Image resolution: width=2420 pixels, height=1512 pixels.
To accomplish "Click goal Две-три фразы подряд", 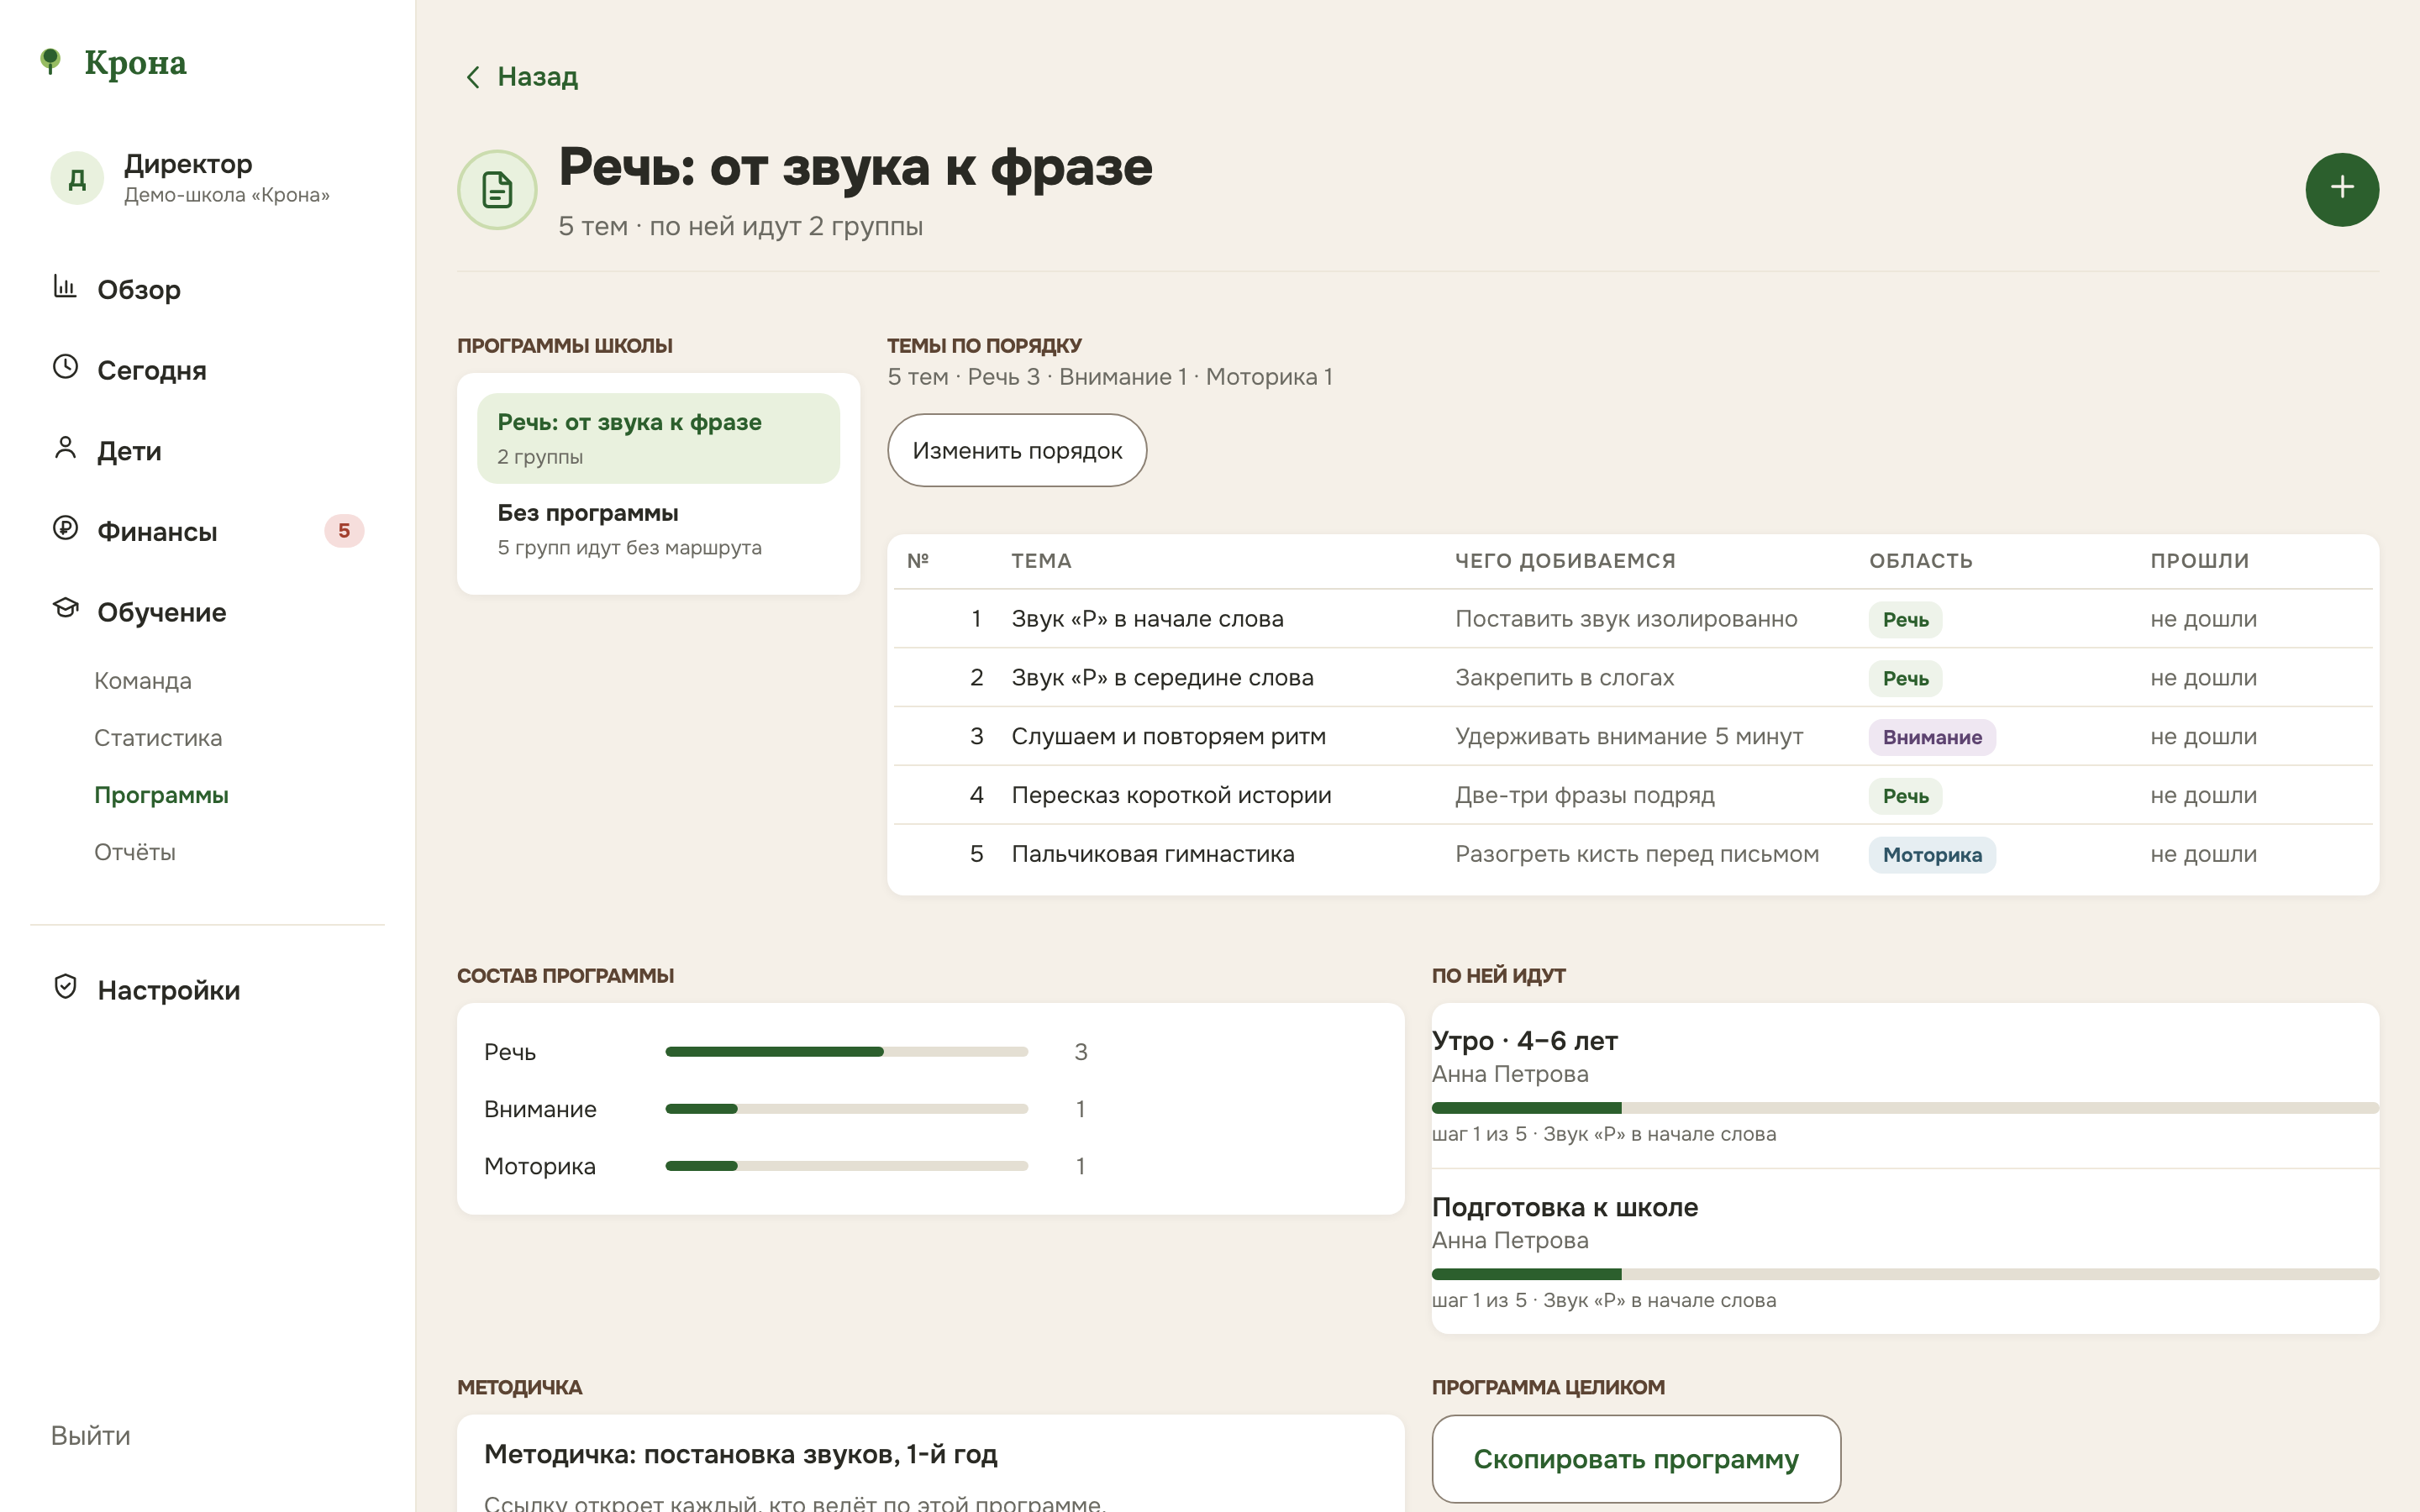I will click(1585, 795).
